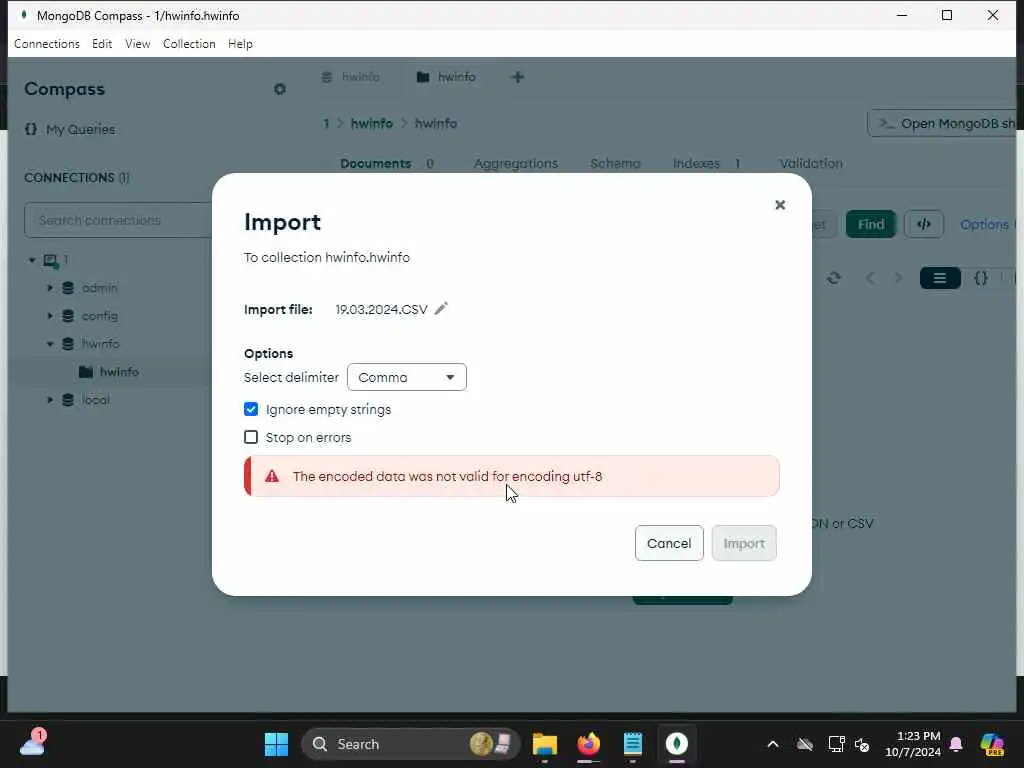Open Windows Start menu

pyautogui.click(x=276, y=744)
